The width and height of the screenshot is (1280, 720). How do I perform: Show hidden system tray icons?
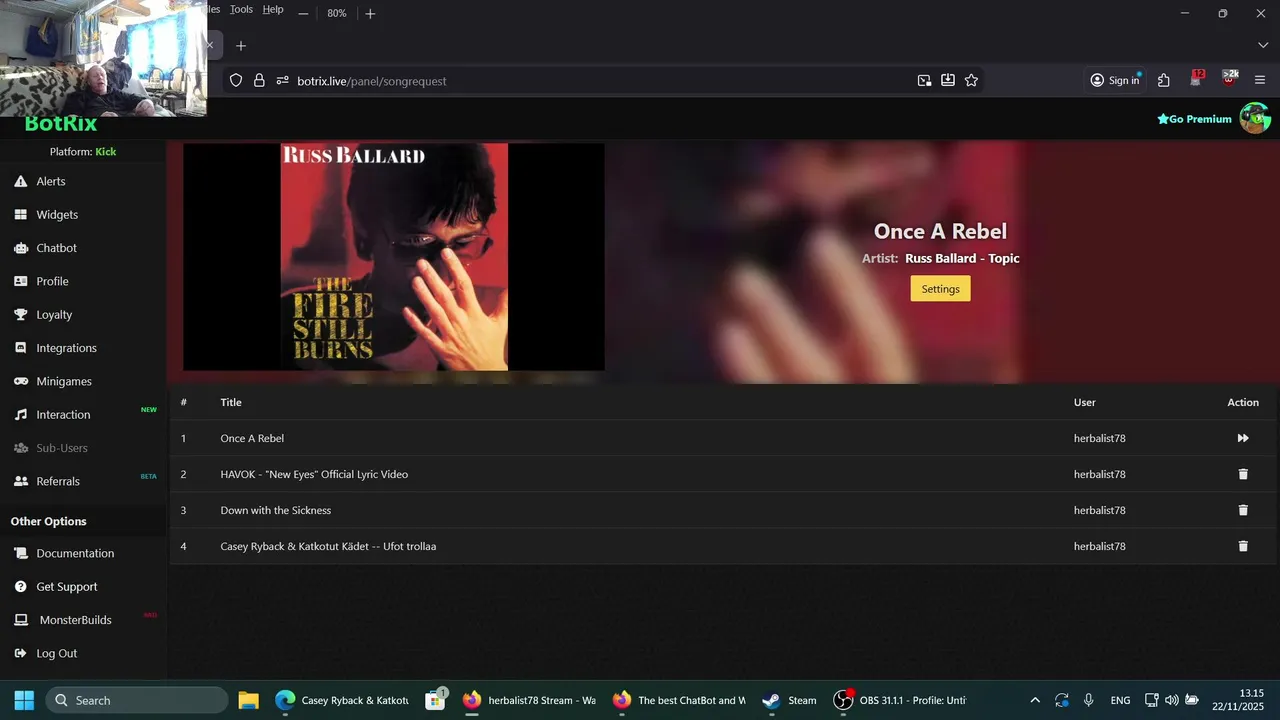click(x=1035, y=700)
